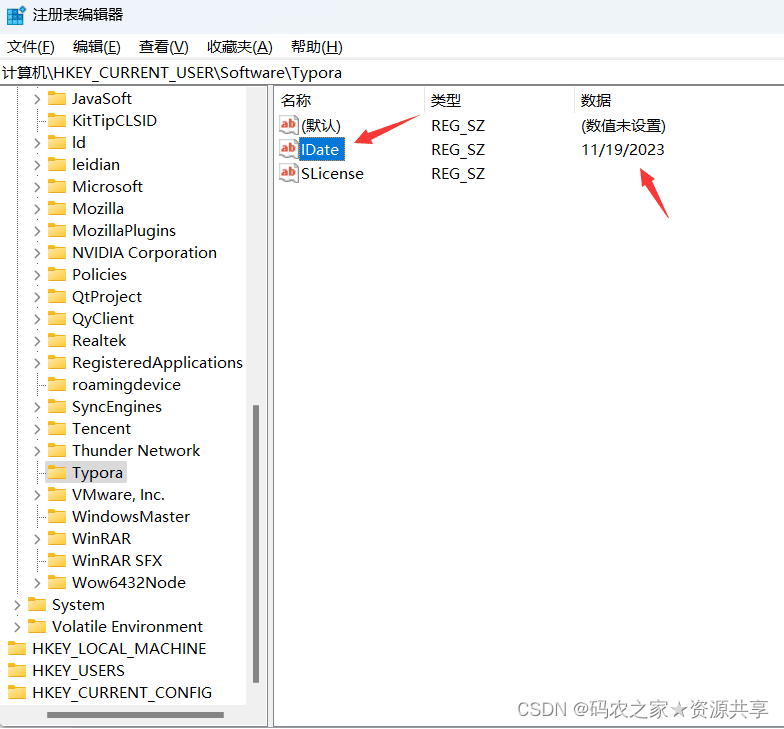The width and height of the screenshot is (784, 729).
Task: Select the Wow6432Node key label
Action: pos(129,583)
